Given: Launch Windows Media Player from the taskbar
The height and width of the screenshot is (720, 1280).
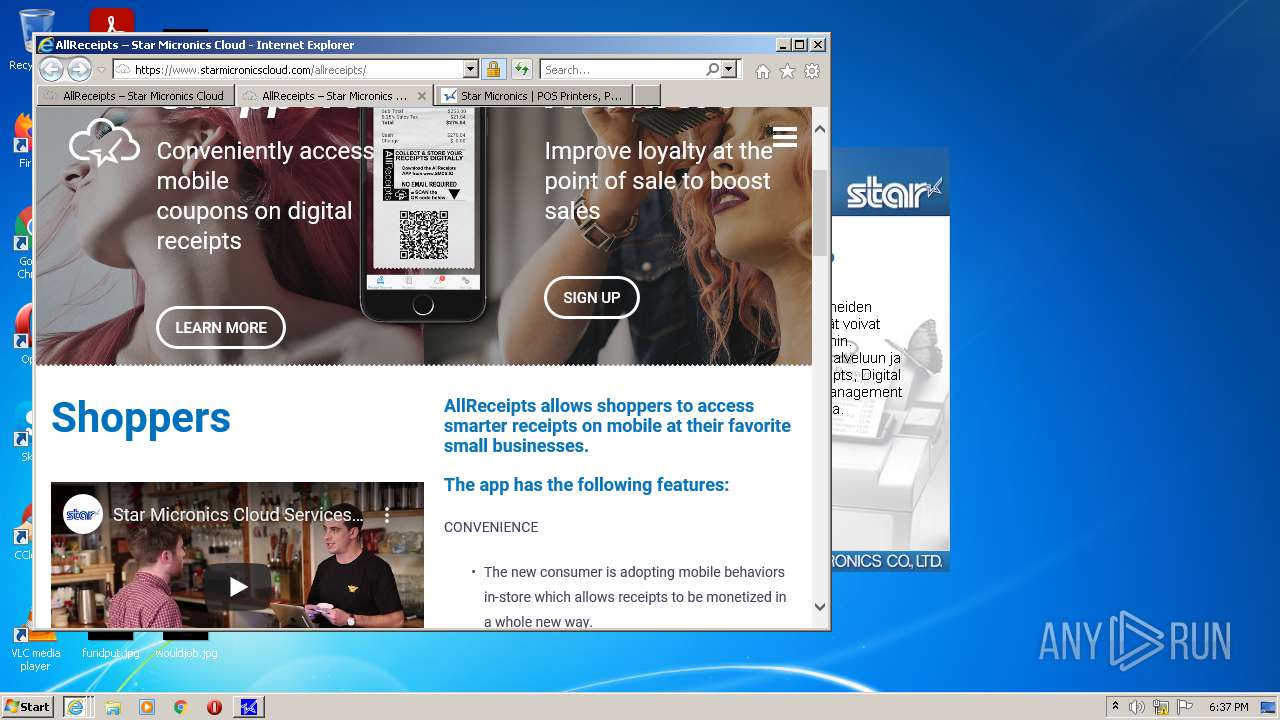Looking at the screenshot, I should 147,707.
